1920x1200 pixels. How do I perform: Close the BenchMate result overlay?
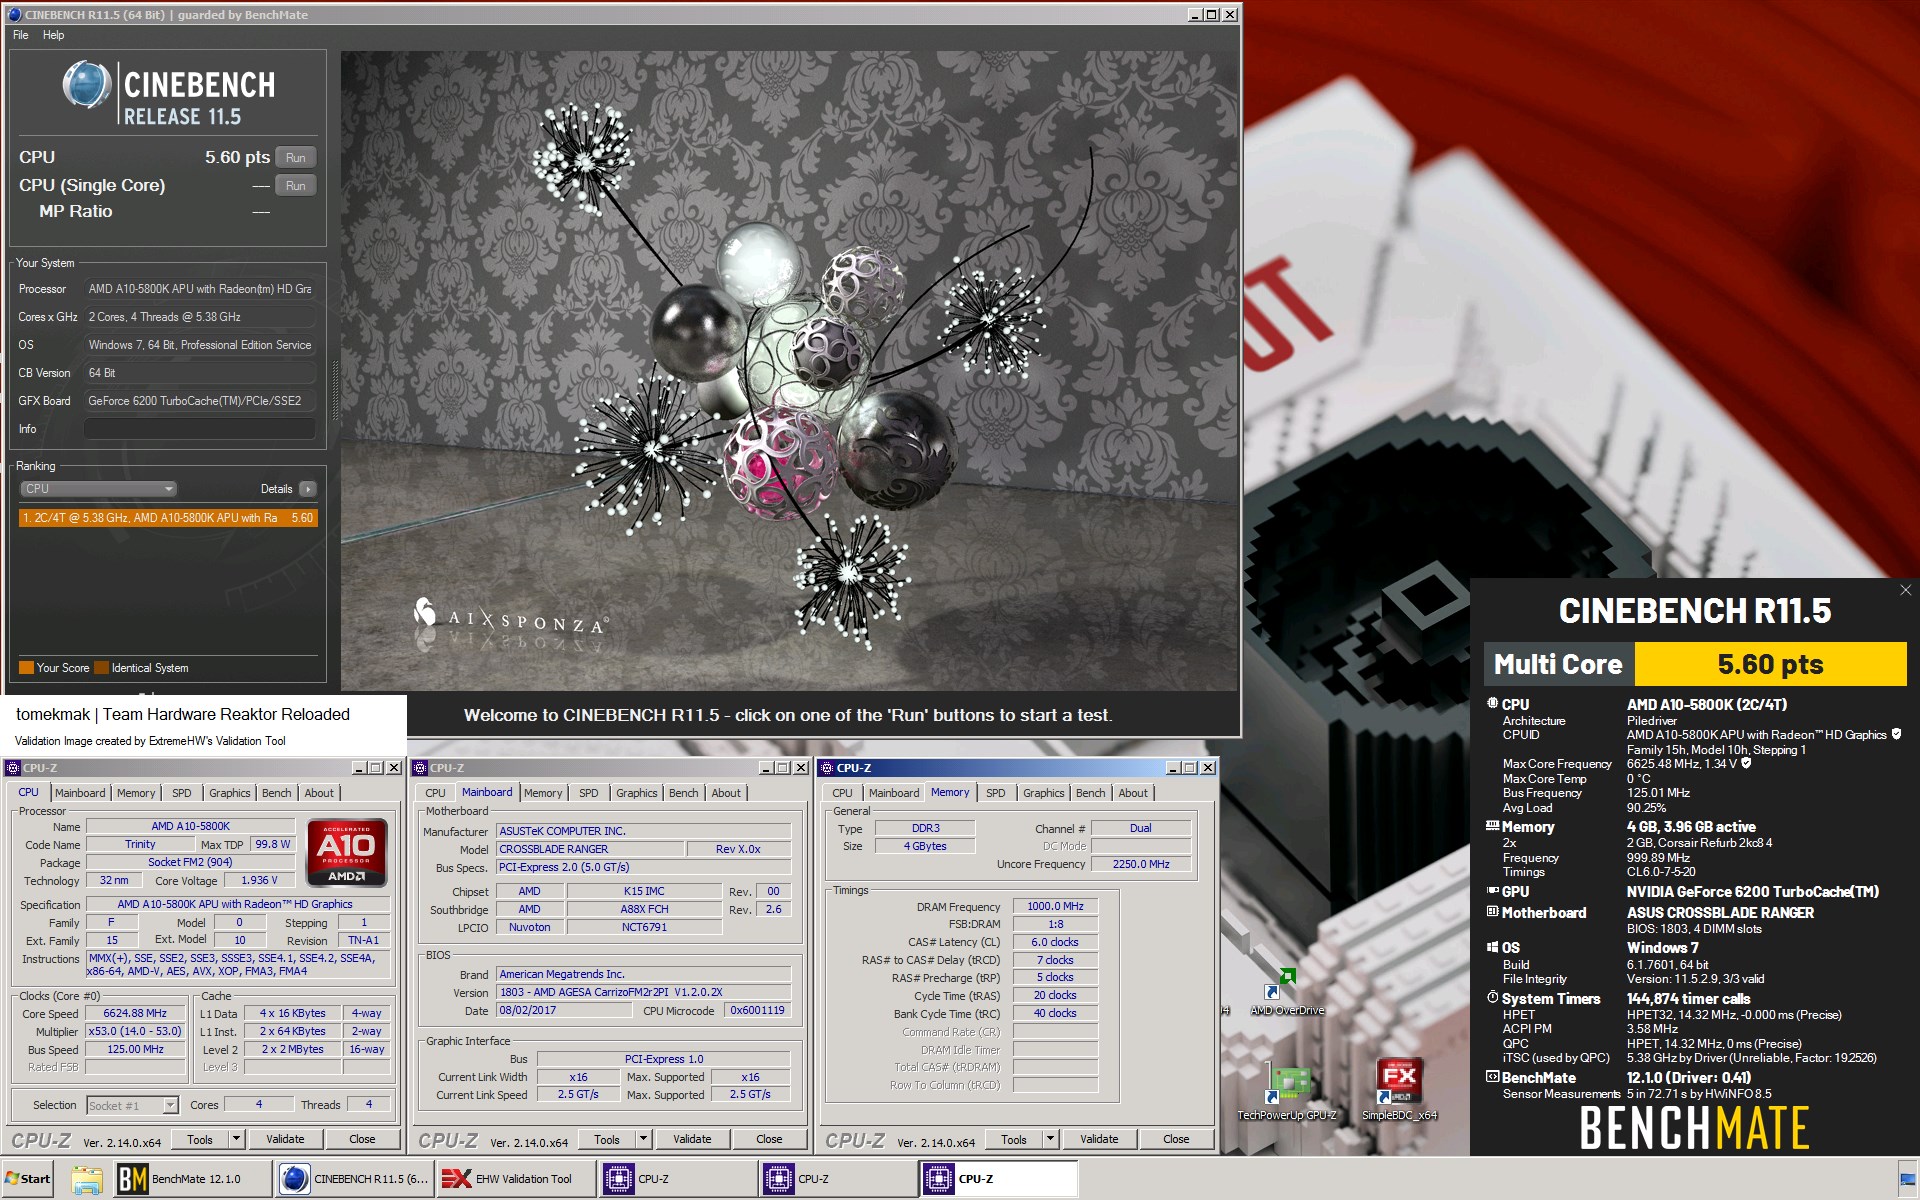pos(1905,591)
